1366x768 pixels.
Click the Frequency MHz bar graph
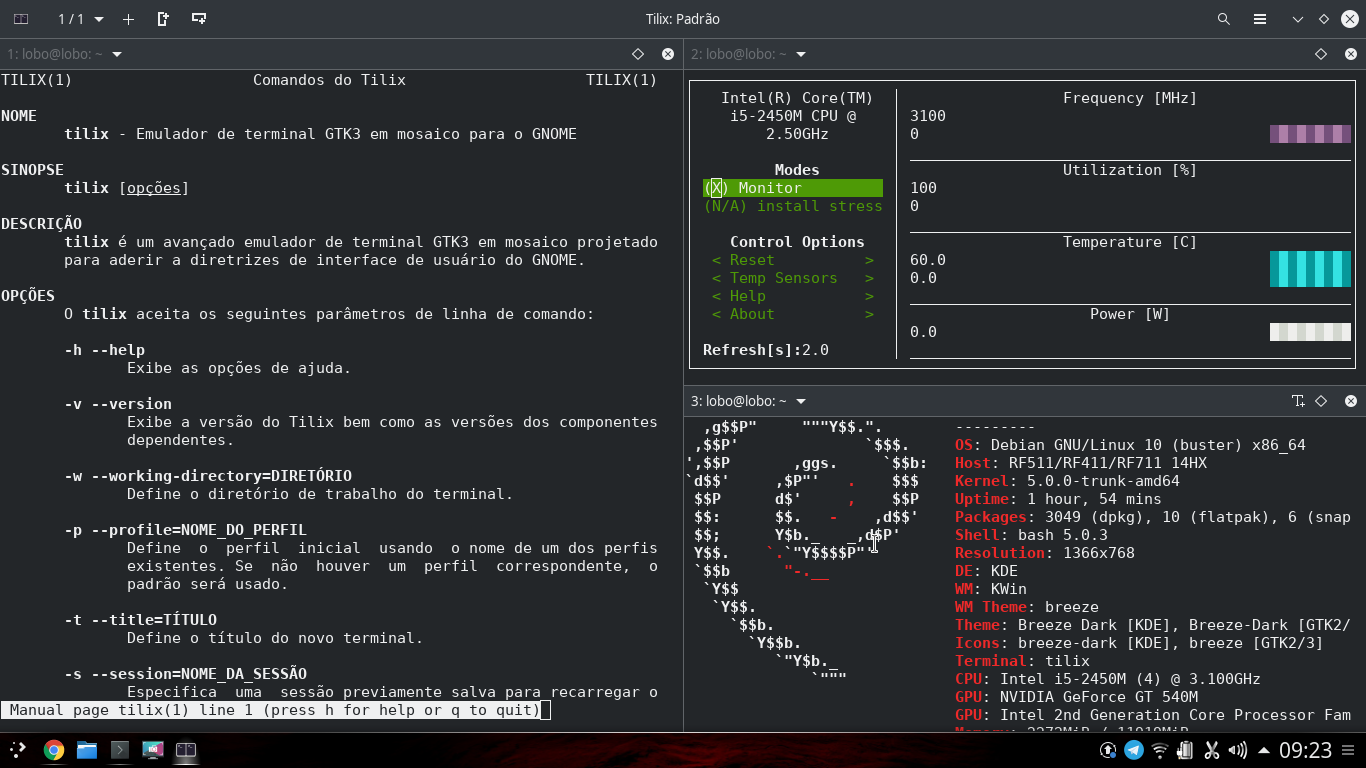coord(1310,133)
